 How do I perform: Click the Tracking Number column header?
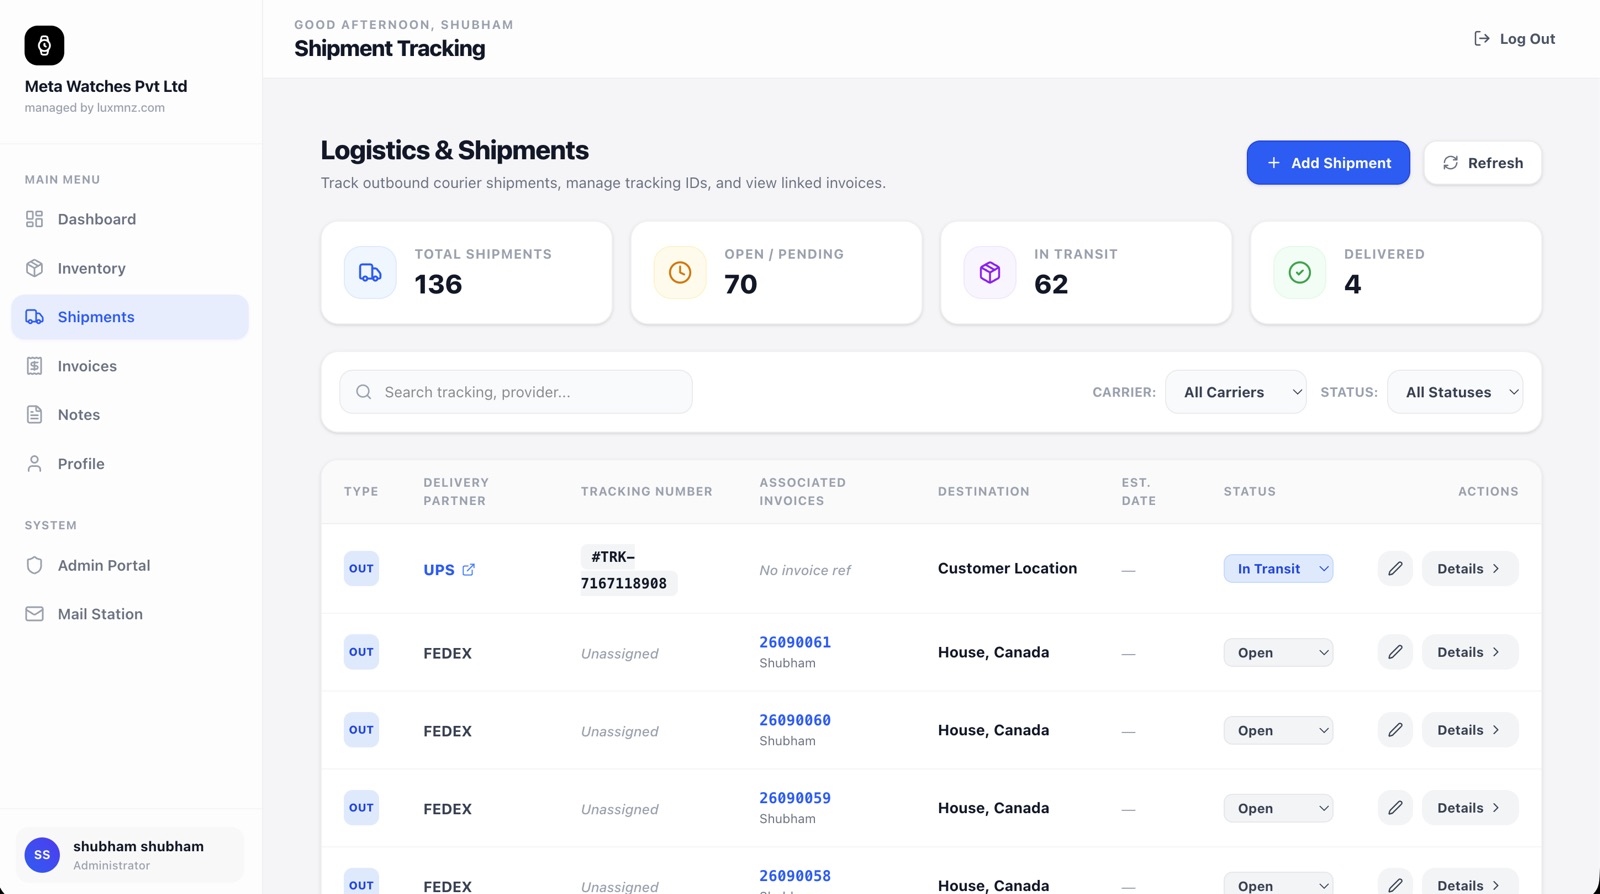point(647,491)
